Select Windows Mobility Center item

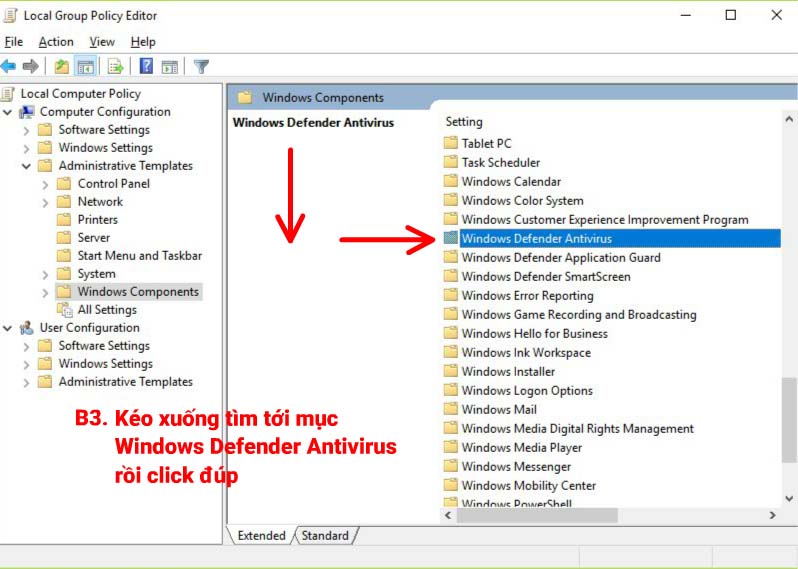coord(528,485)
